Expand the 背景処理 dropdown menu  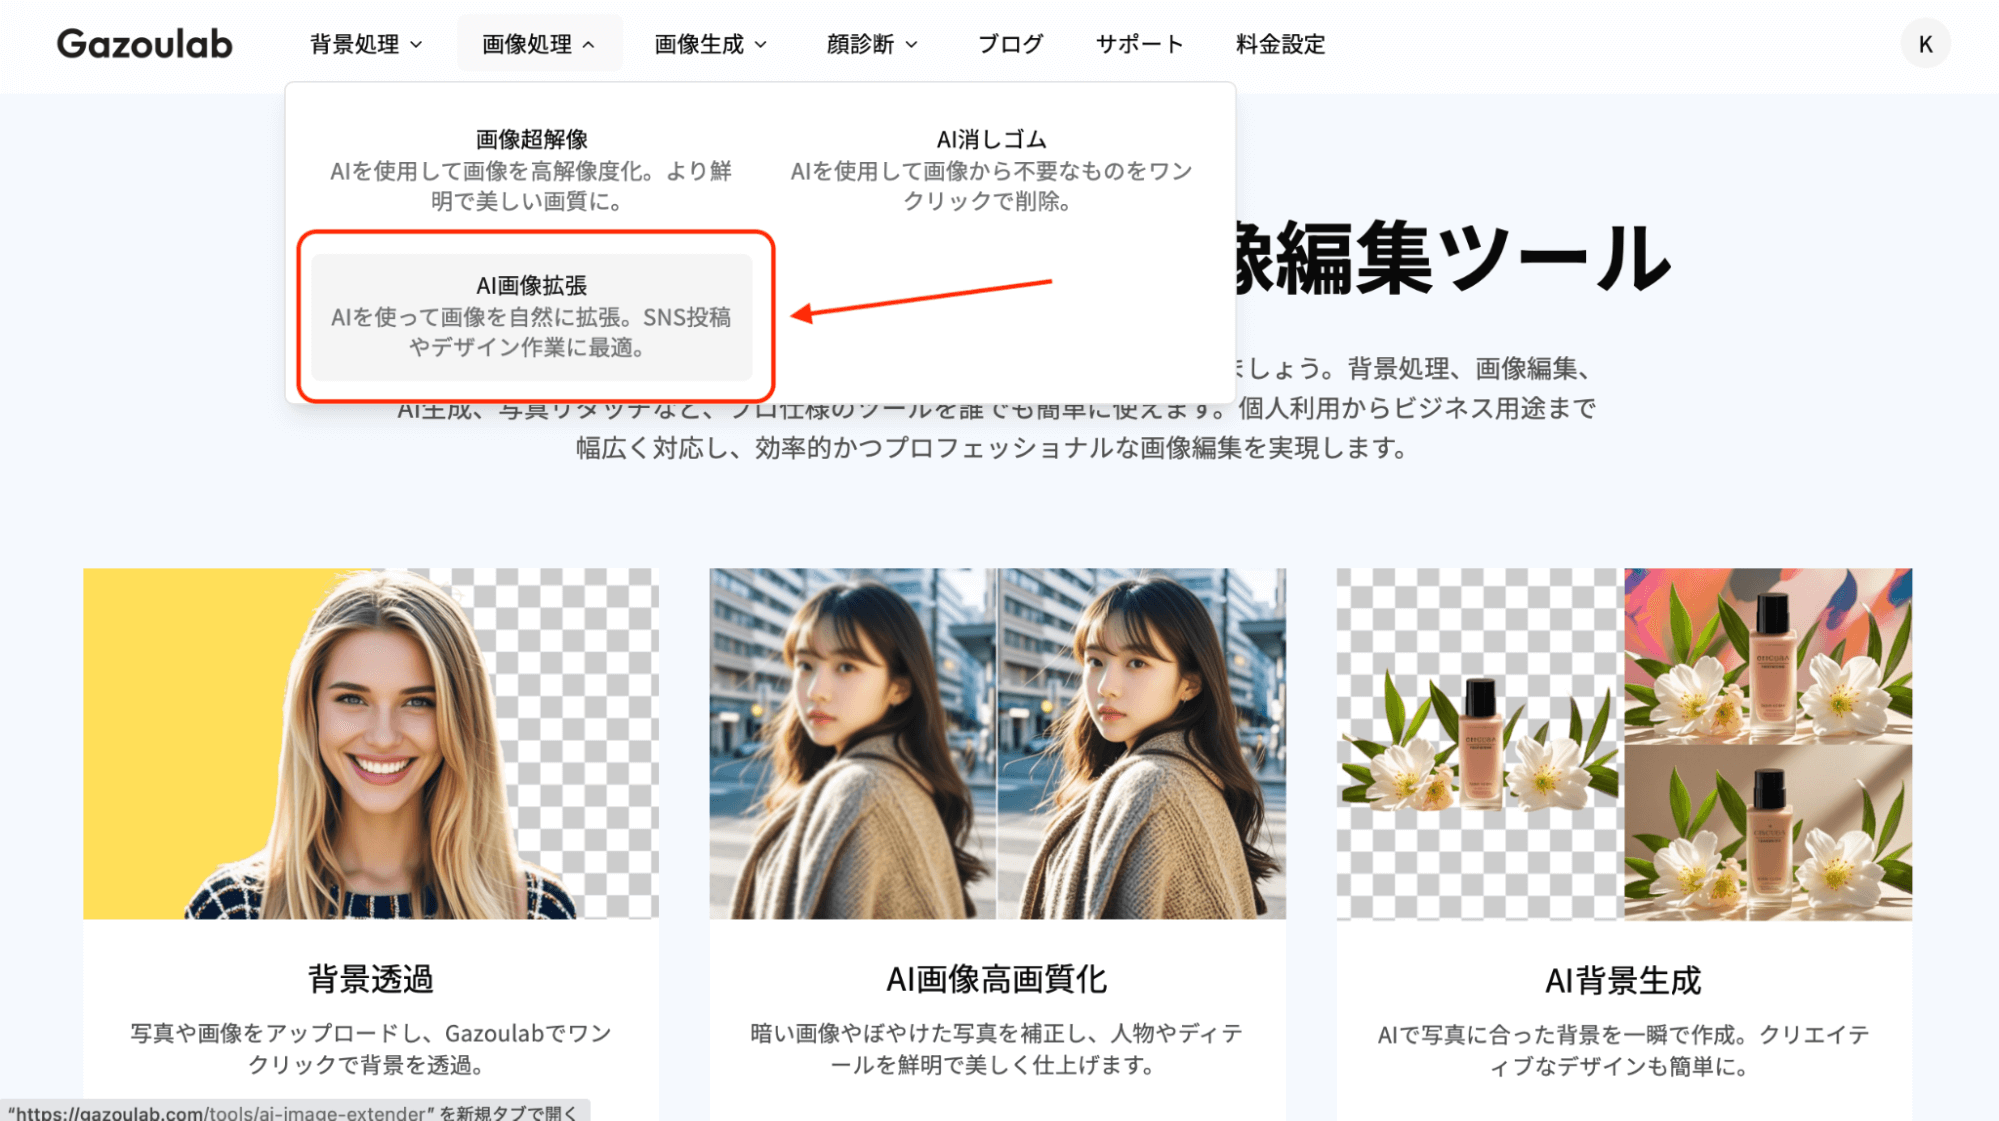pyautogui.click(x=366, y=44)
